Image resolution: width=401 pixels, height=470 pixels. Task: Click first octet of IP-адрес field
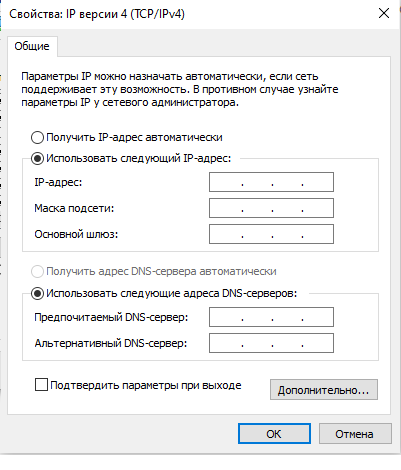click(226, 182)
